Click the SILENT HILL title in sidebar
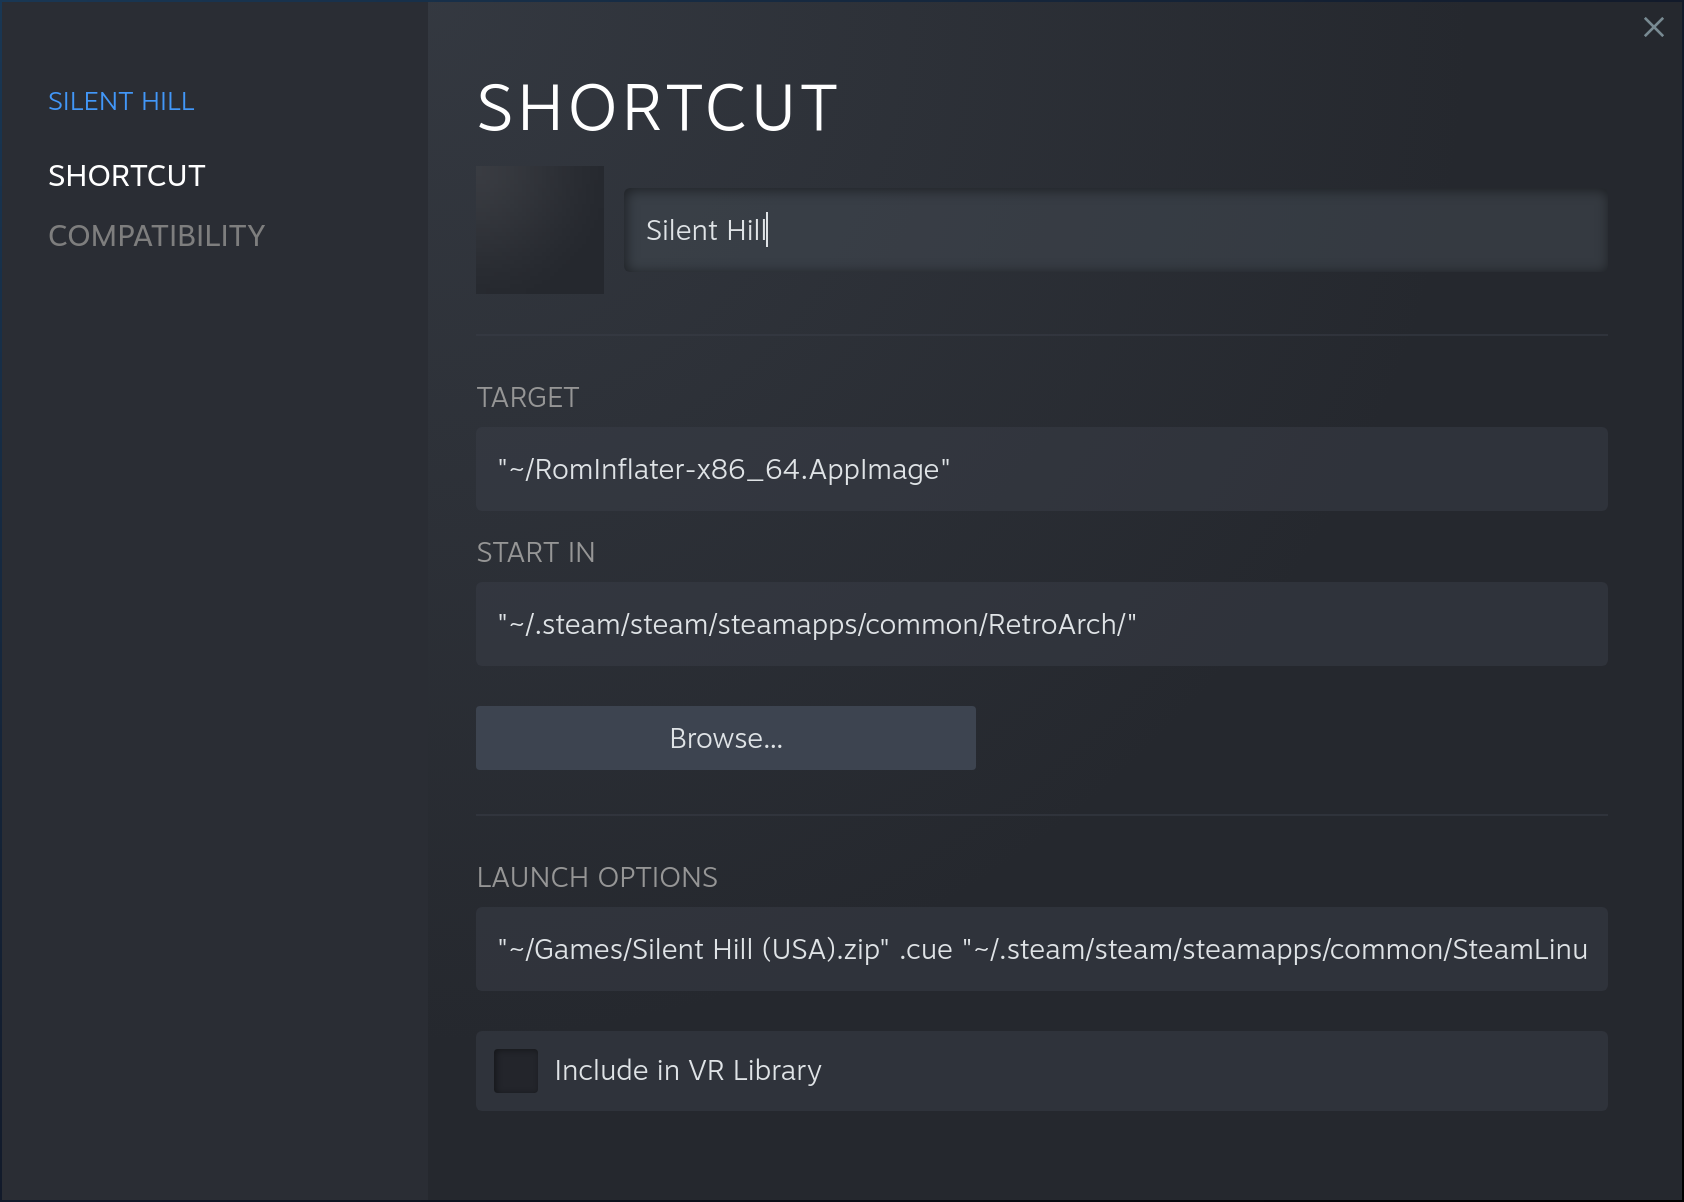The height and width of the screenshot is (1202, 1684). tap(121, 101)
